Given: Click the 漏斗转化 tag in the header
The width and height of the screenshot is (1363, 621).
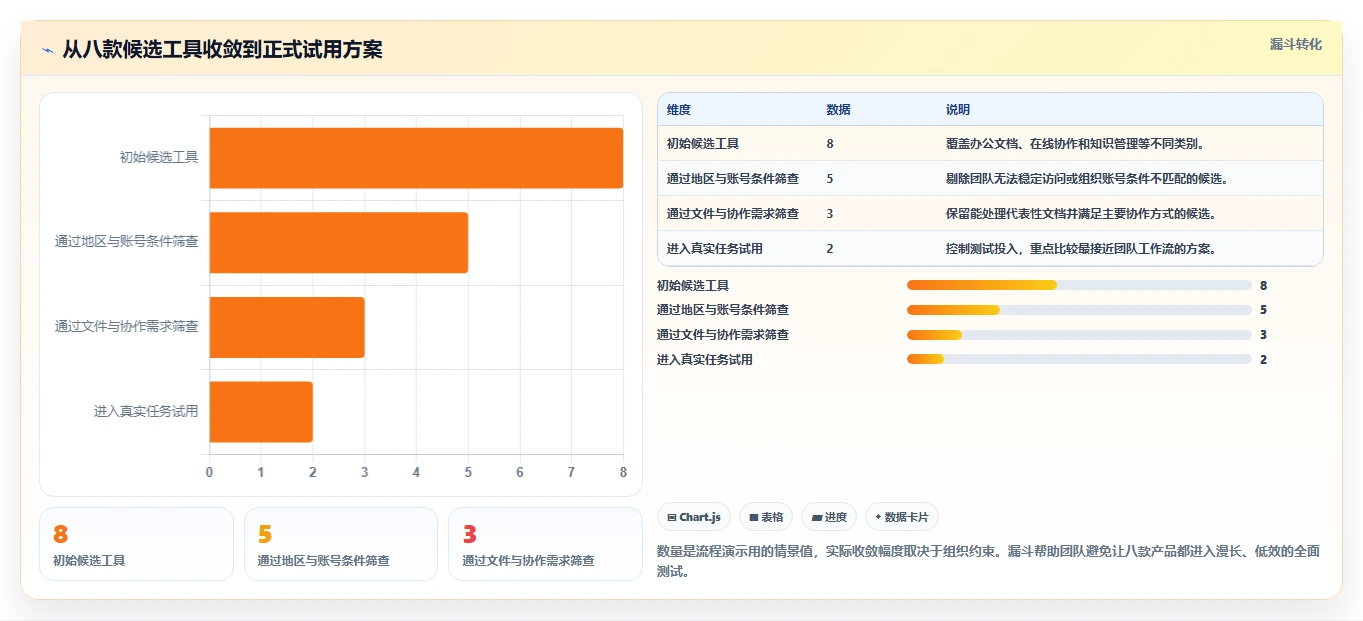Looking at the screenshot, I should [x=1296, y=44].
